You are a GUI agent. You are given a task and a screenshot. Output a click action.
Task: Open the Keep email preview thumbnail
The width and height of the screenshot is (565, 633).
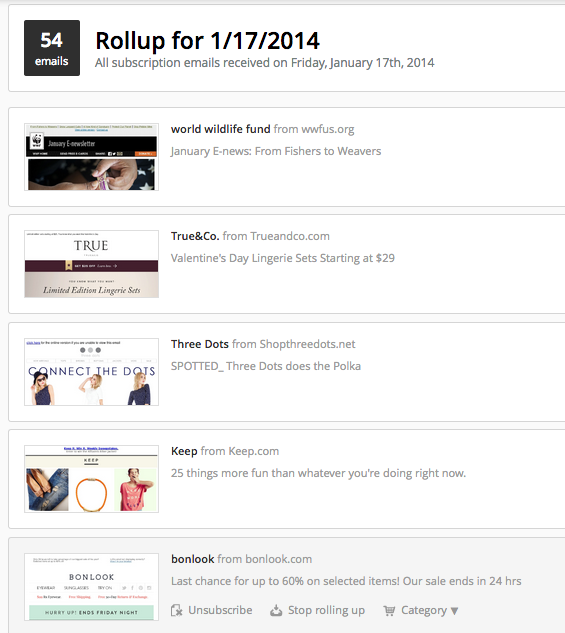click(x=91, y=479)
